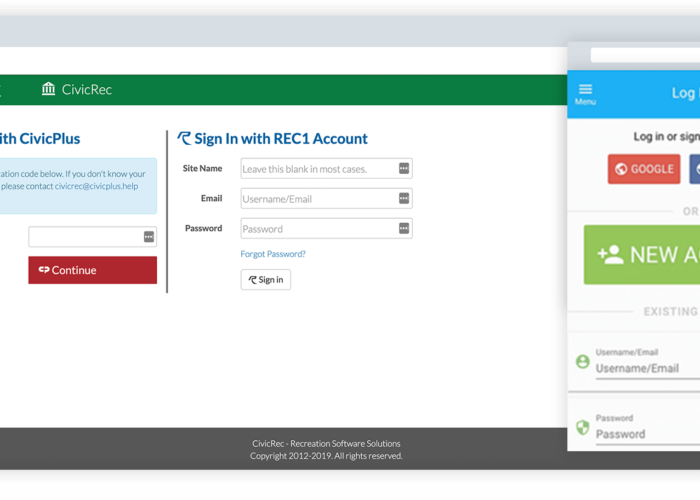Open the Forgot Password? link
Image resolution: width=700 pixels, height=500 pixels.
coord(273,254)
